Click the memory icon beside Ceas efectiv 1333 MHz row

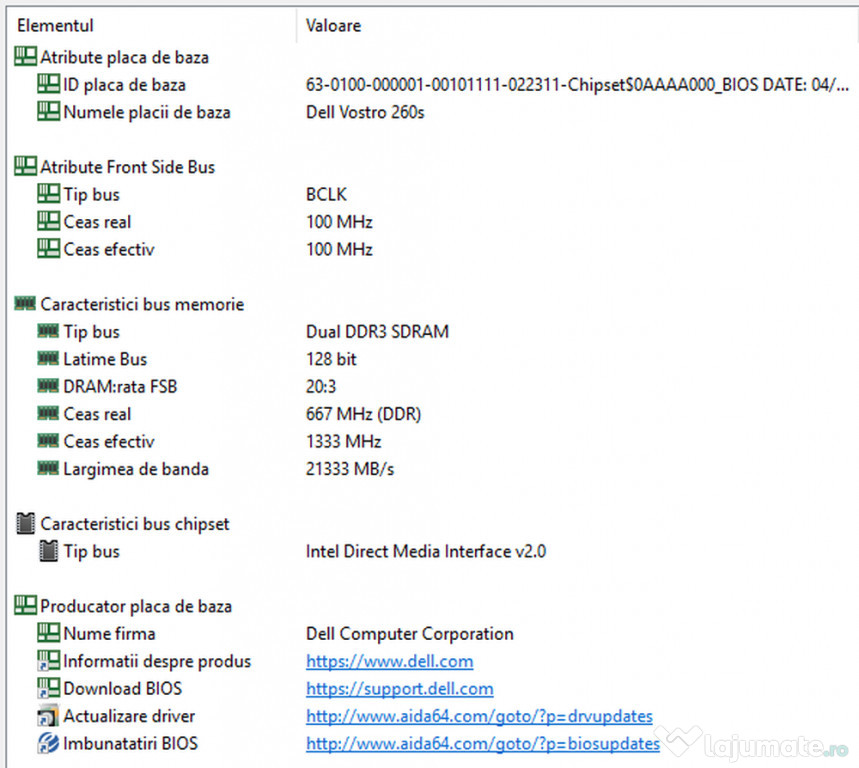pos(48,440)
